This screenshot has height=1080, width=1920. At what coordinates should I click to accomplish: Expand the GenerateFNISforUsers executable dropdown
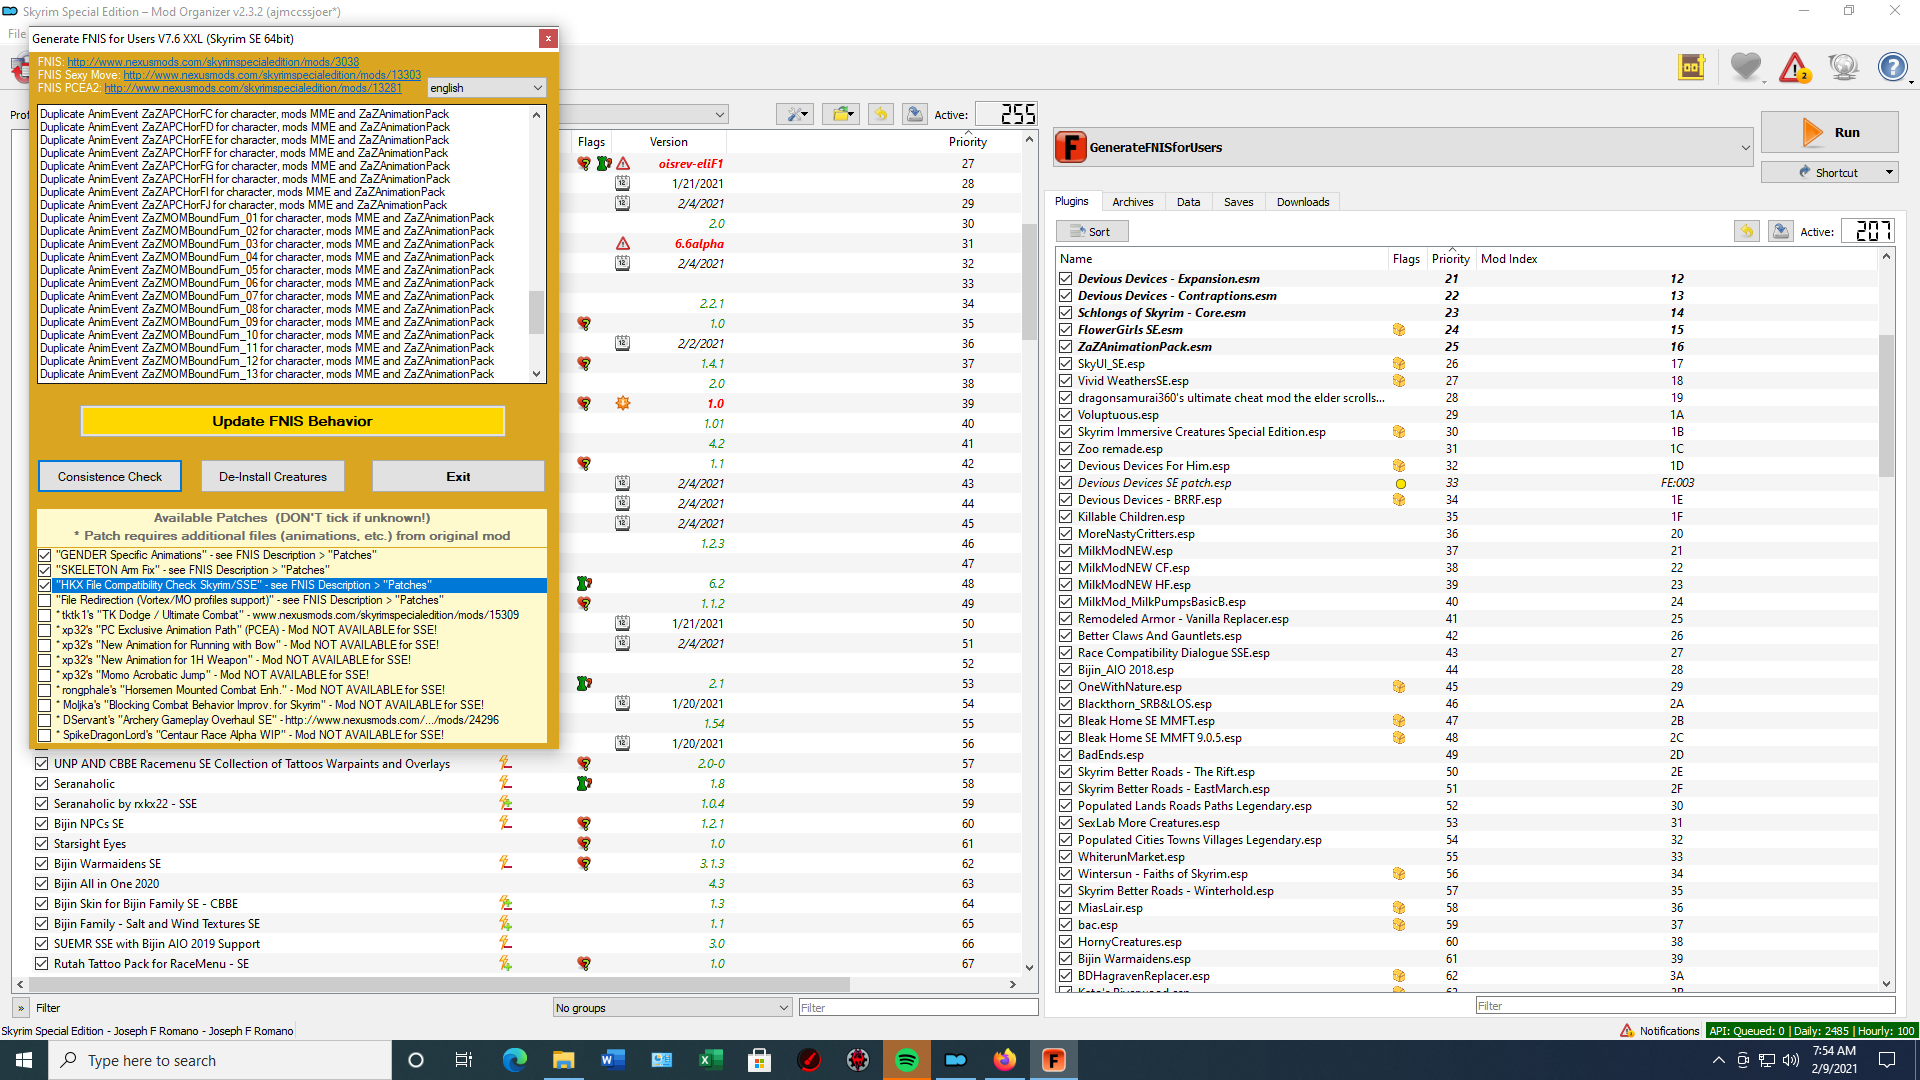pyautogui.click(x=1745, y=147)
